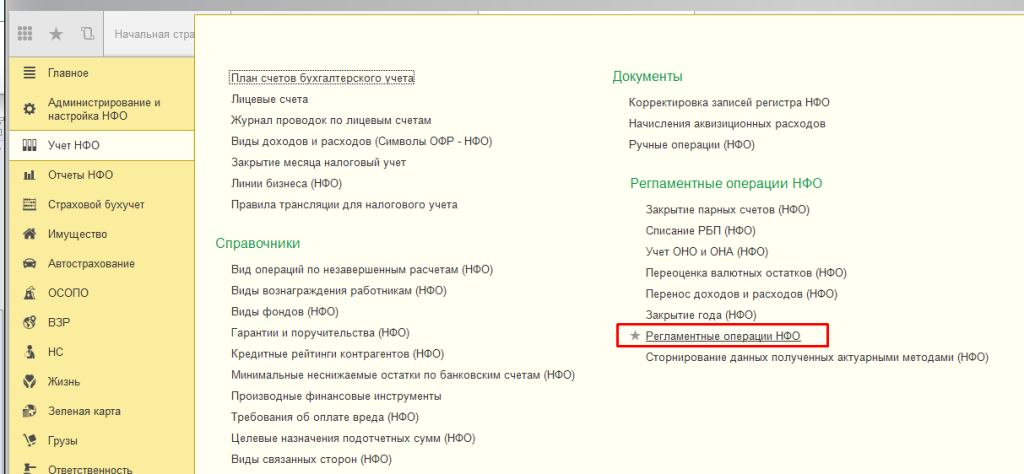Go to Автострахование car icon section
The height and width of the screenshot is (474, 1024).
(x=29, y=263)
